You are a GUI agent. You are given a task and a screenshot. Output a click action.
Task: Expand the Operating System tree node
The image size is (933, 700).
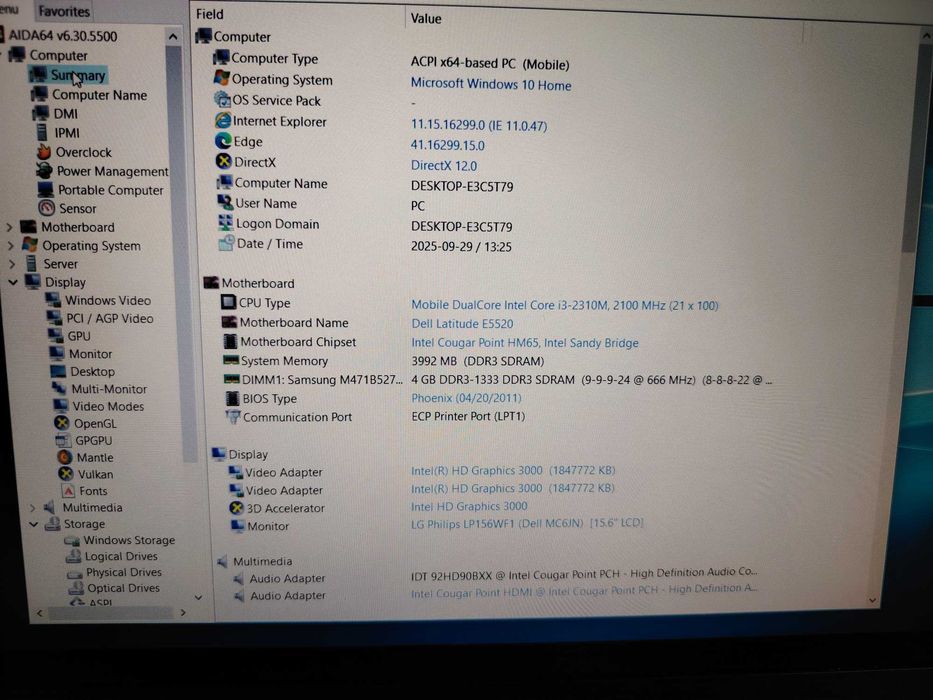11,245
